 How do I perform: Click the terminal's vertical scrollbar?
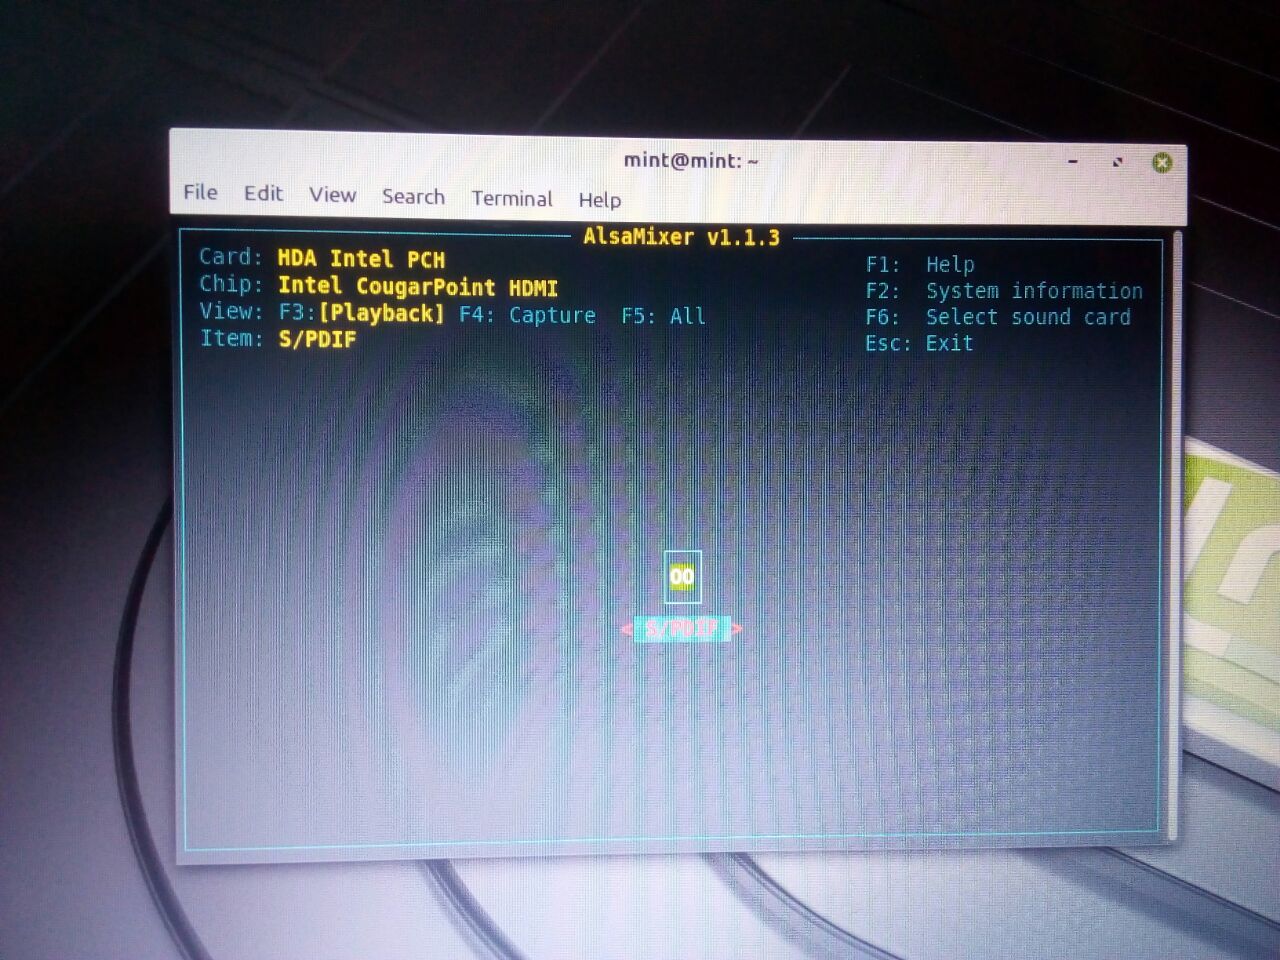[x=1177, y=535]
